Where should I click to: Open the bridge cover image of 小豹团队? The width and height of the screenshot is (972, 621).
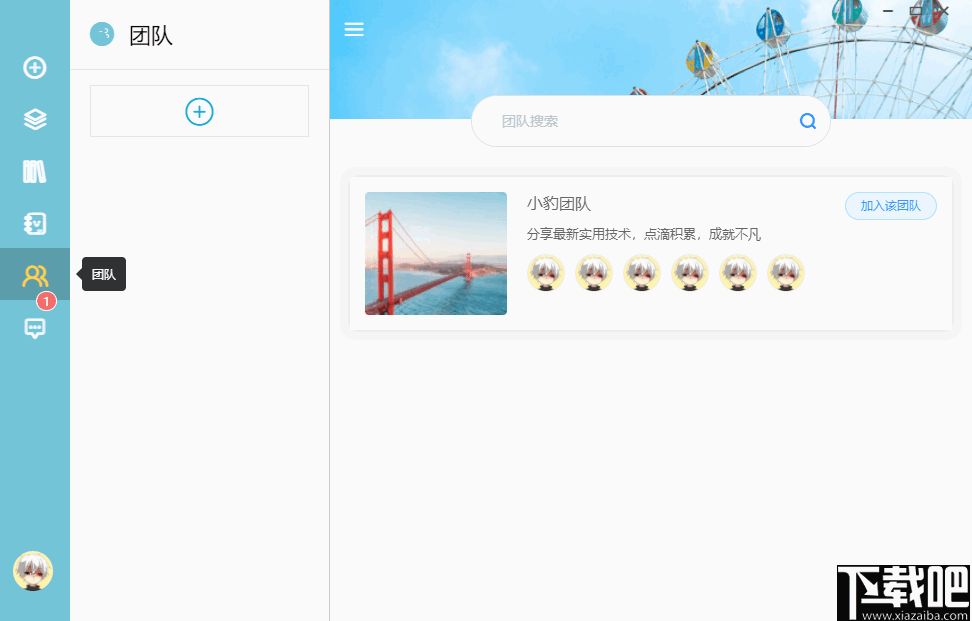tap(436, 253)
